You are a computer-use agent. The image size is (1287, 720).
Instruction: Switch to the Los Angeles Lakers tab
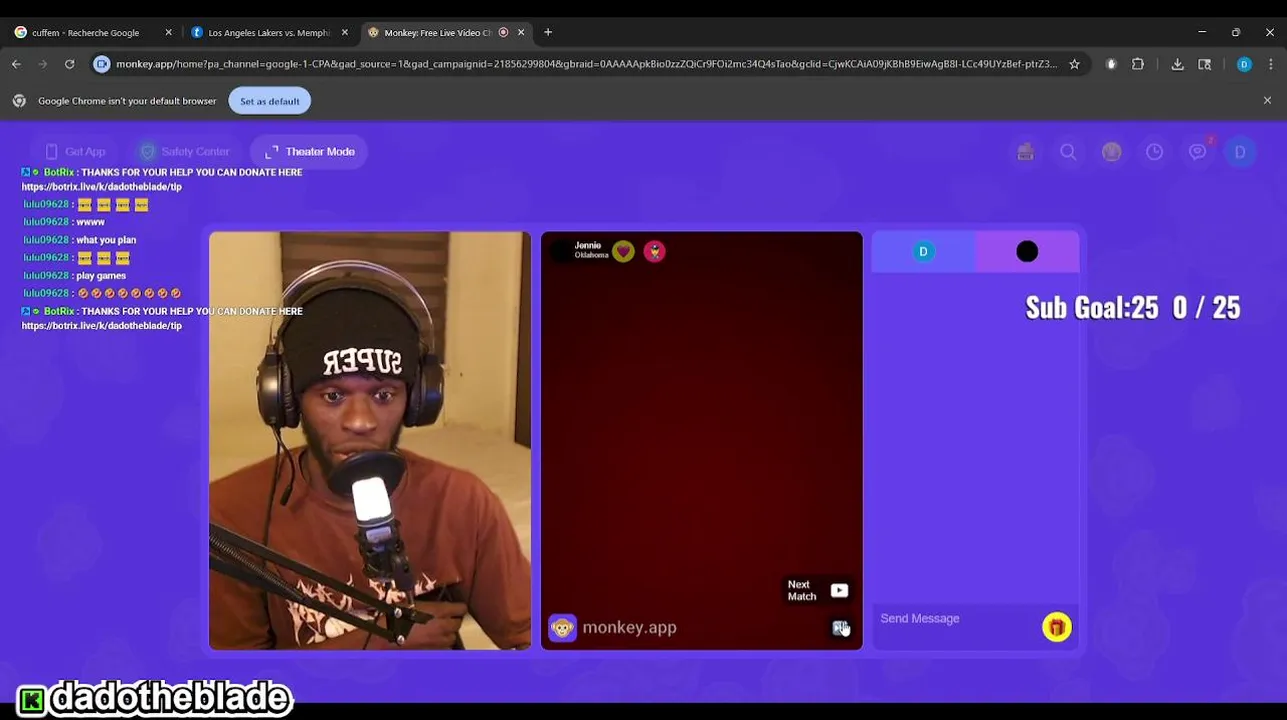pos(268,33)
